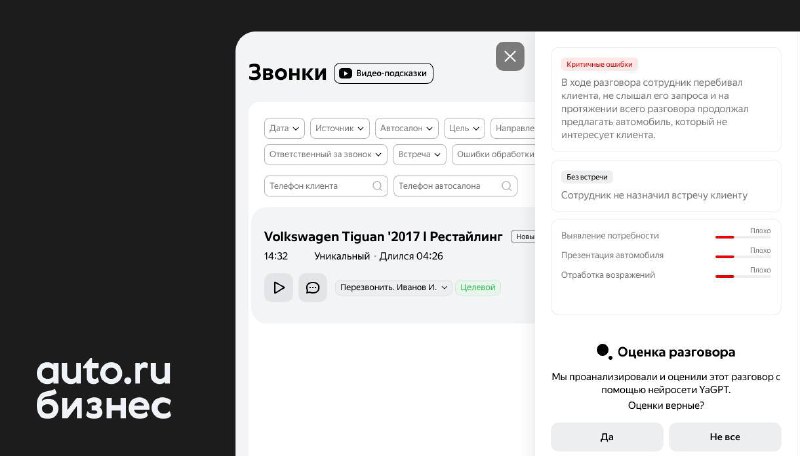The image size is (800, 456).
Task: Click the search icon in Телефон клиента
Action: click(x=377, y=186)
